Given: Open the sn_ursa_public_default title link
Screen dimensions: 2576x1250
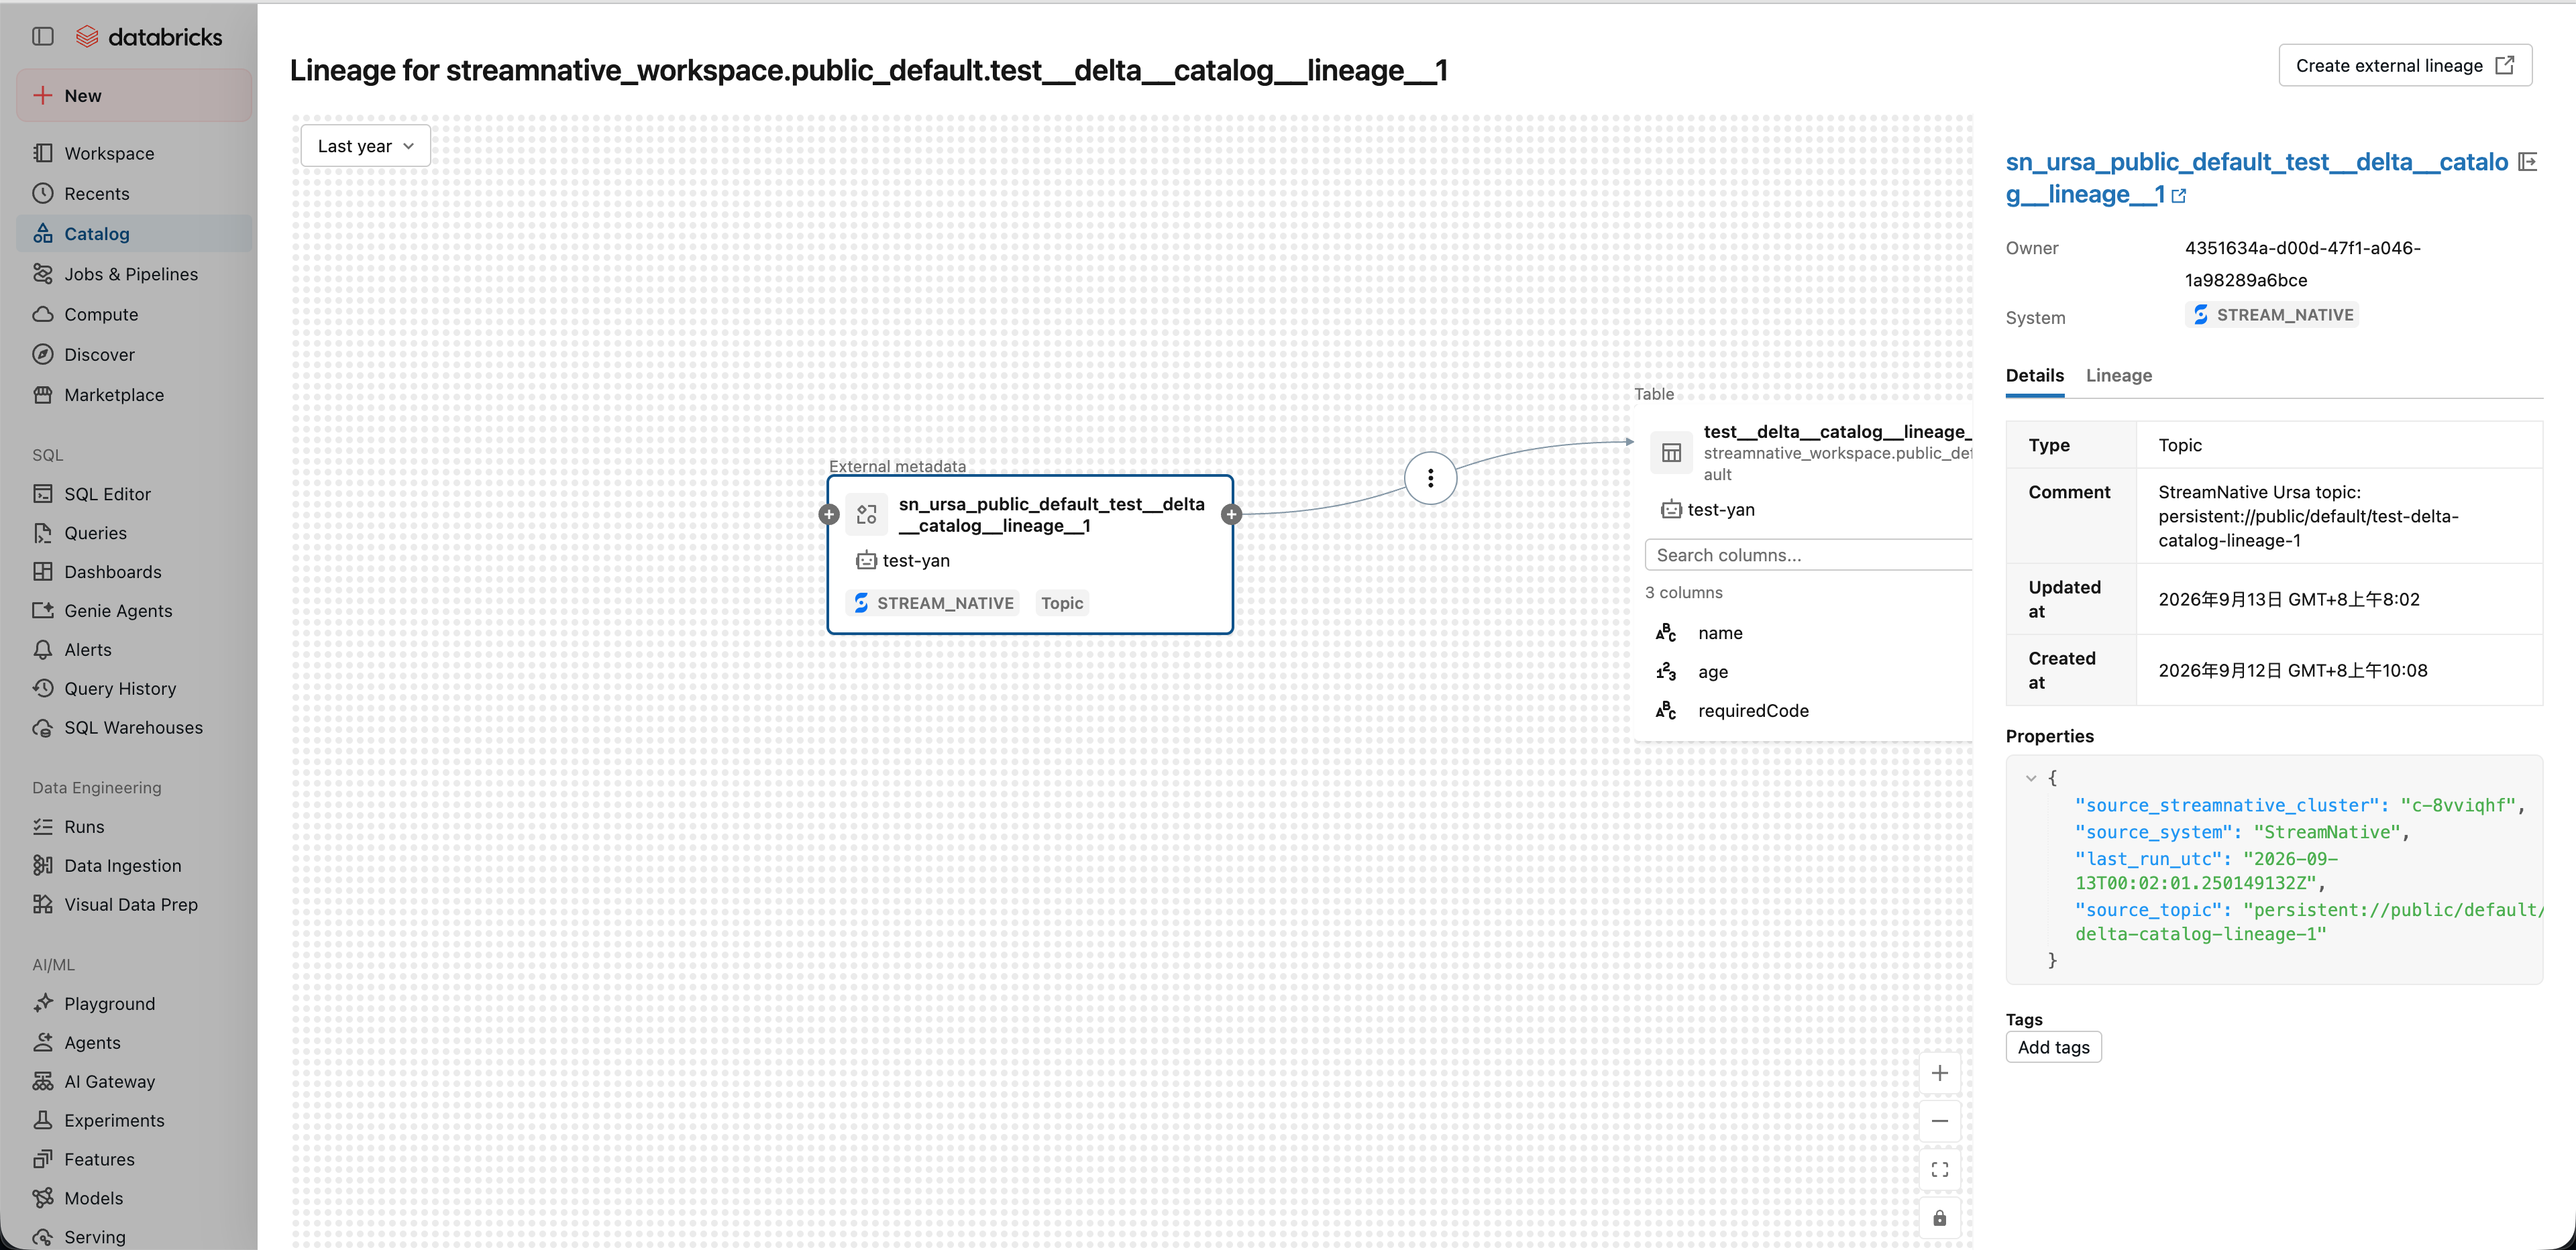Looking at the screenshot, I should (2256, 178).
